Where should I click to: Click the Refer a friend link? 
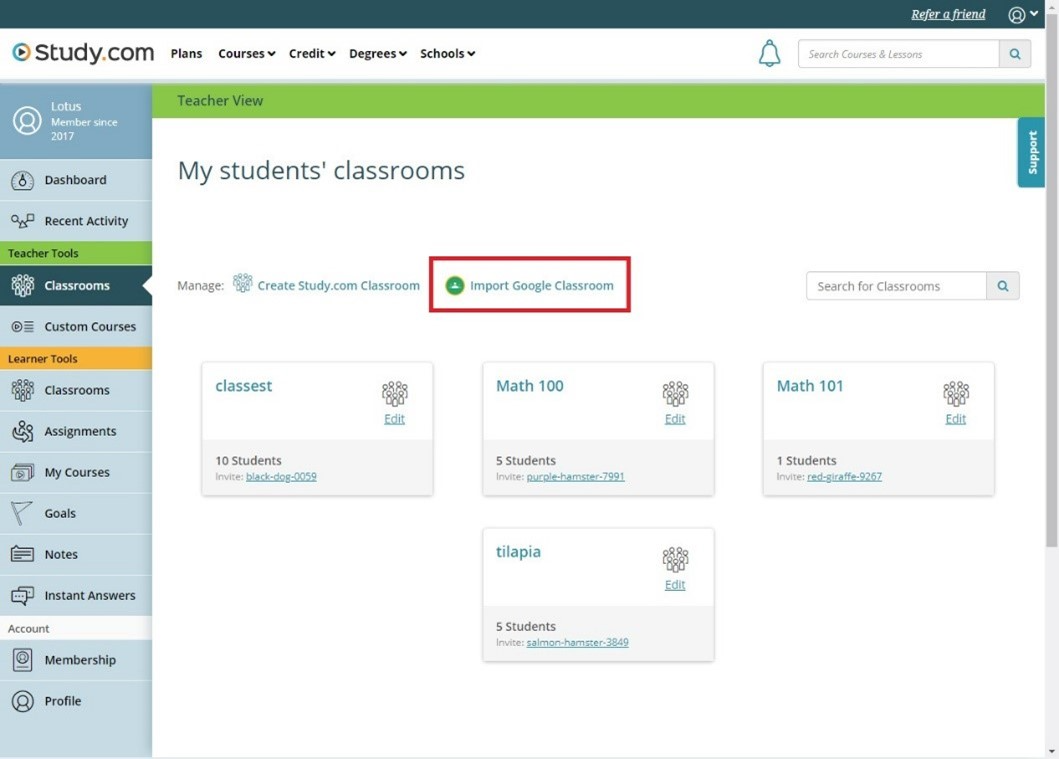[948, 14]
